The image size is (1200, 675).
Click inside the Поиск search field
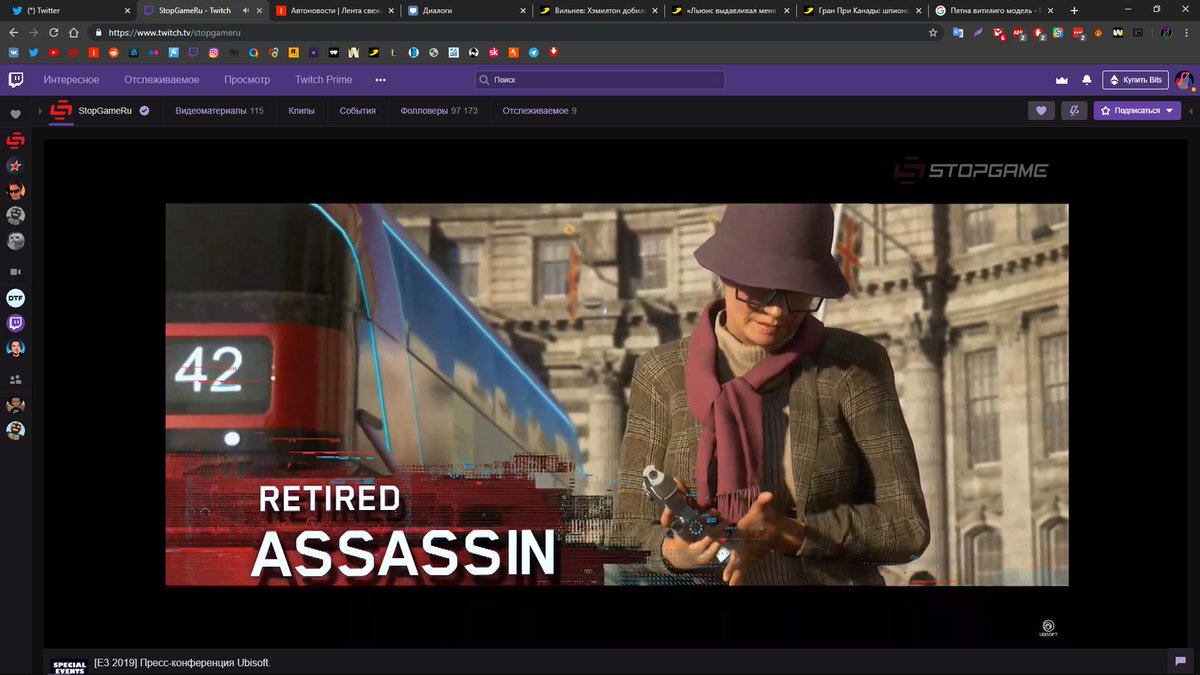click(598, 79)
